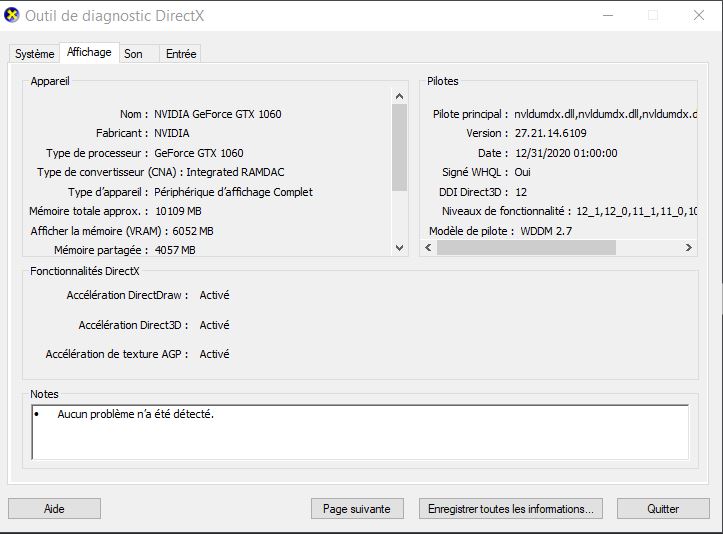Viewport: 723px width, 534px height.
Task: Open the Son tab
Action: [x=133, y=54]
